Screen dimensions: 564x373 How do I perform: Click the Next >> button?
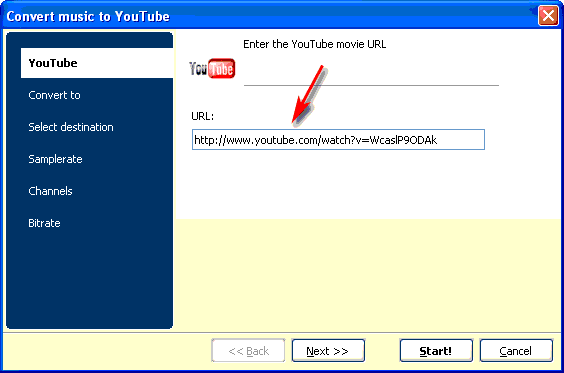click(x=328, y=351)
